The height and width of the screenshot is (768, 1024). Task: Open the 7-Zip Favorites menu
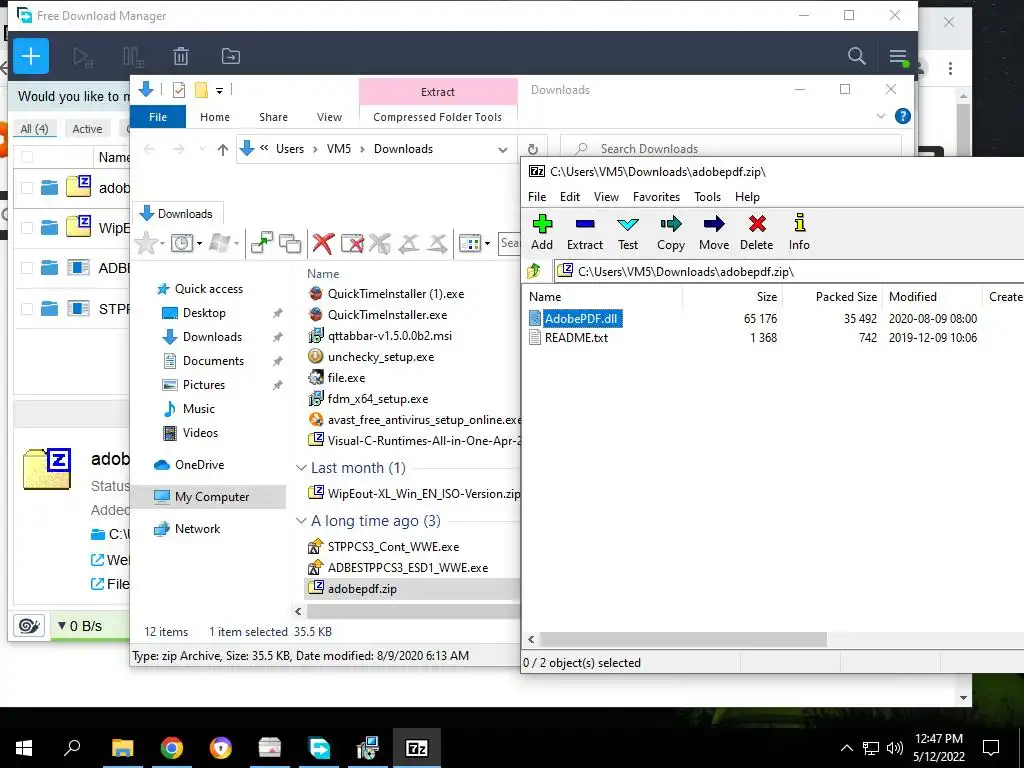point(656,197)
